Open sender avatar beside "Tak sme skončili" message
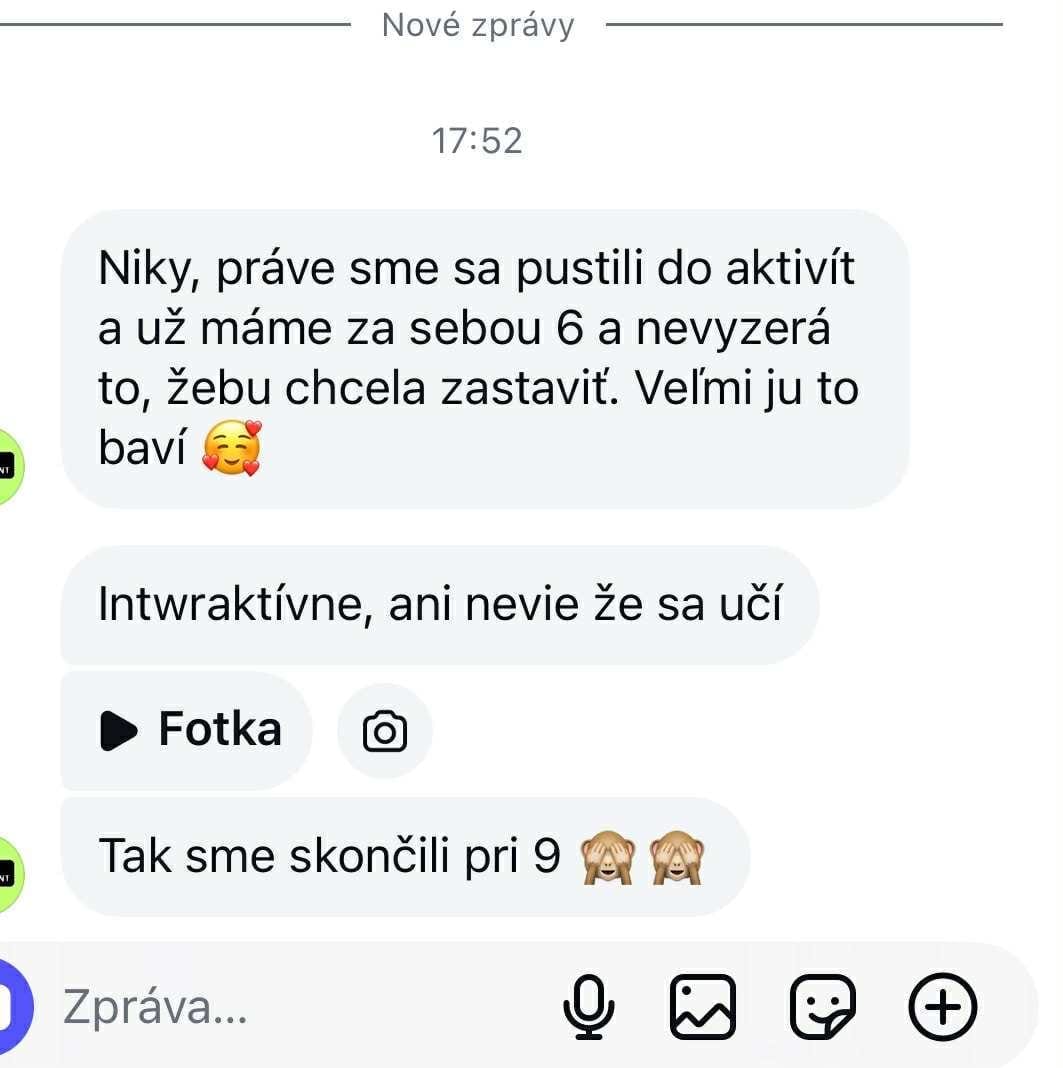This screenshot has height=1068, width=1063. coord(10,875)
